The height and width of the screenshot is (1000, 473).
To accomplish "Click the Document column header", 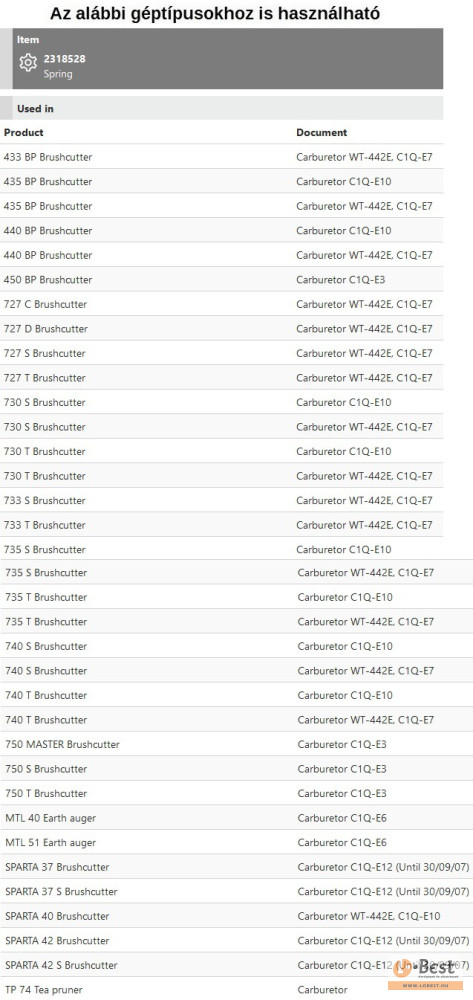I will click(321, 133).
